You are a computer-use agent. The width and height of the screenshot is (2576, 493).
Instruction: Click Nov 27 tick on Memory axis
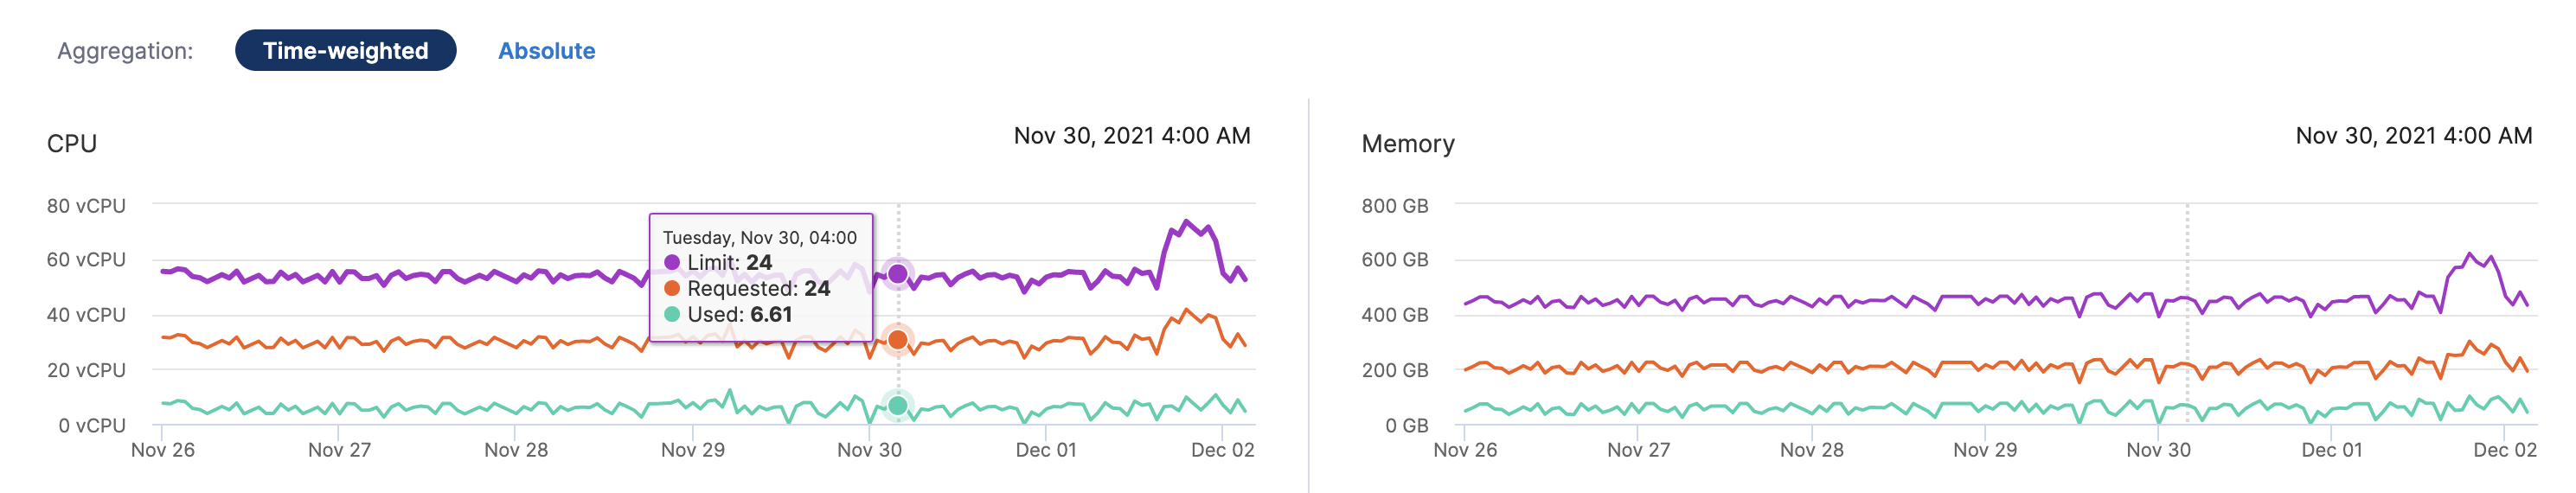[x=1638, y=450]
